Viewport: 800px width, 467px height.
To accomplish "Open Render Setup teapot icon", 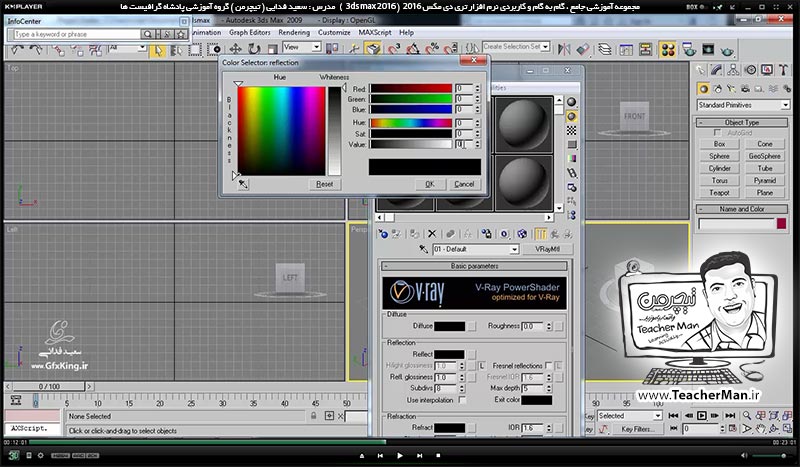I will pos(689,50).
